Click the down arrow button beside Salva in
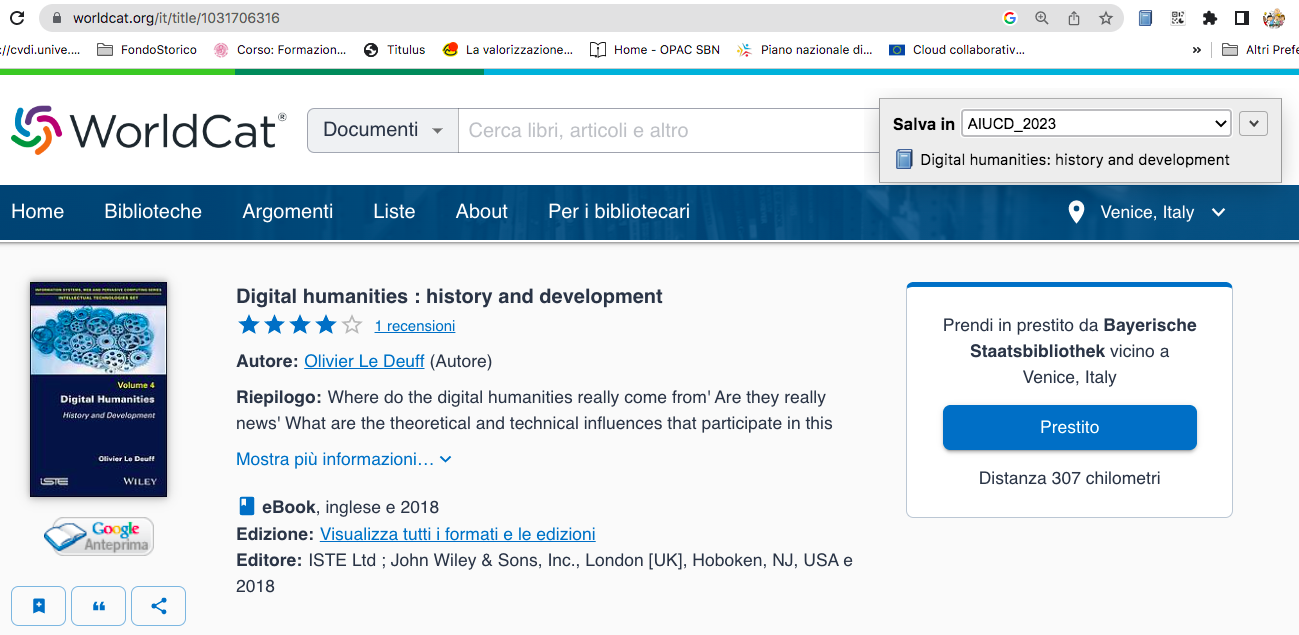The height and width of the screenshot is (635, 1299). [x=1253, y=124]
